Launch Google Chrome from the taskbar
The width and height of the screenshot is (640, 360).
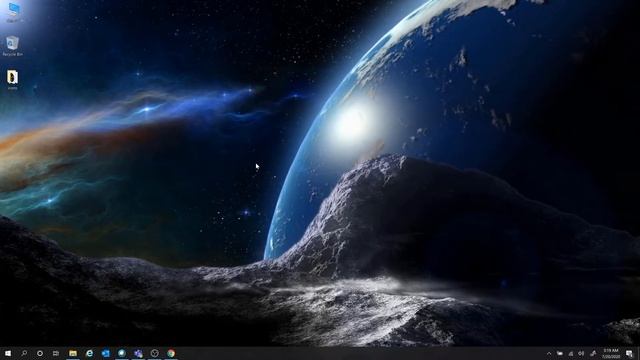tap(171, 353)
